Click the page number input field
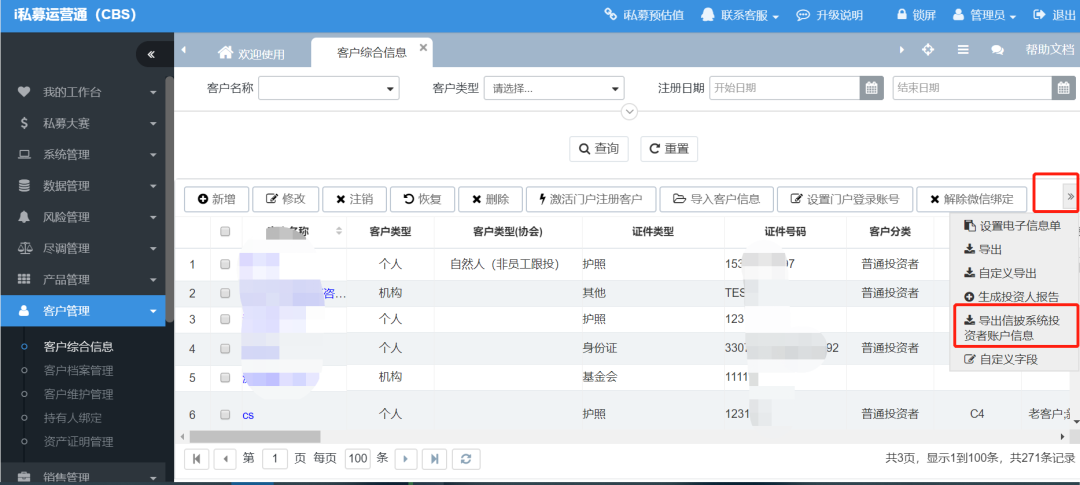Screen dimensions: 1080x485 coord(275,459)
